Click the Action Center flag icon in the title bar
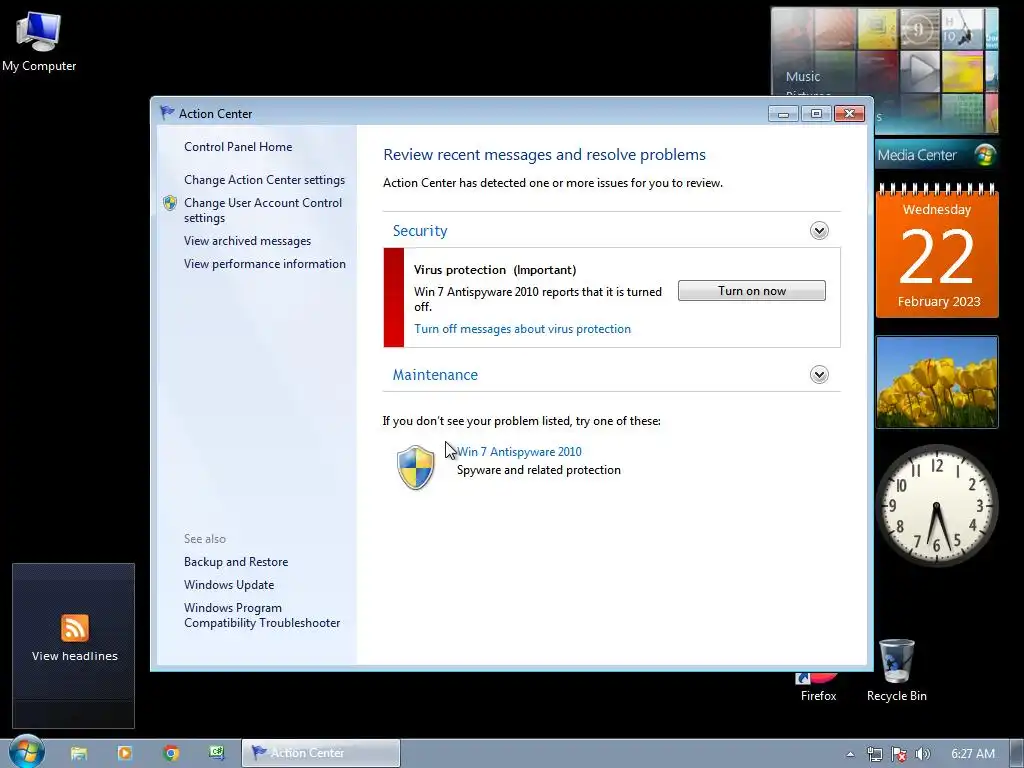 pos(167,113)
